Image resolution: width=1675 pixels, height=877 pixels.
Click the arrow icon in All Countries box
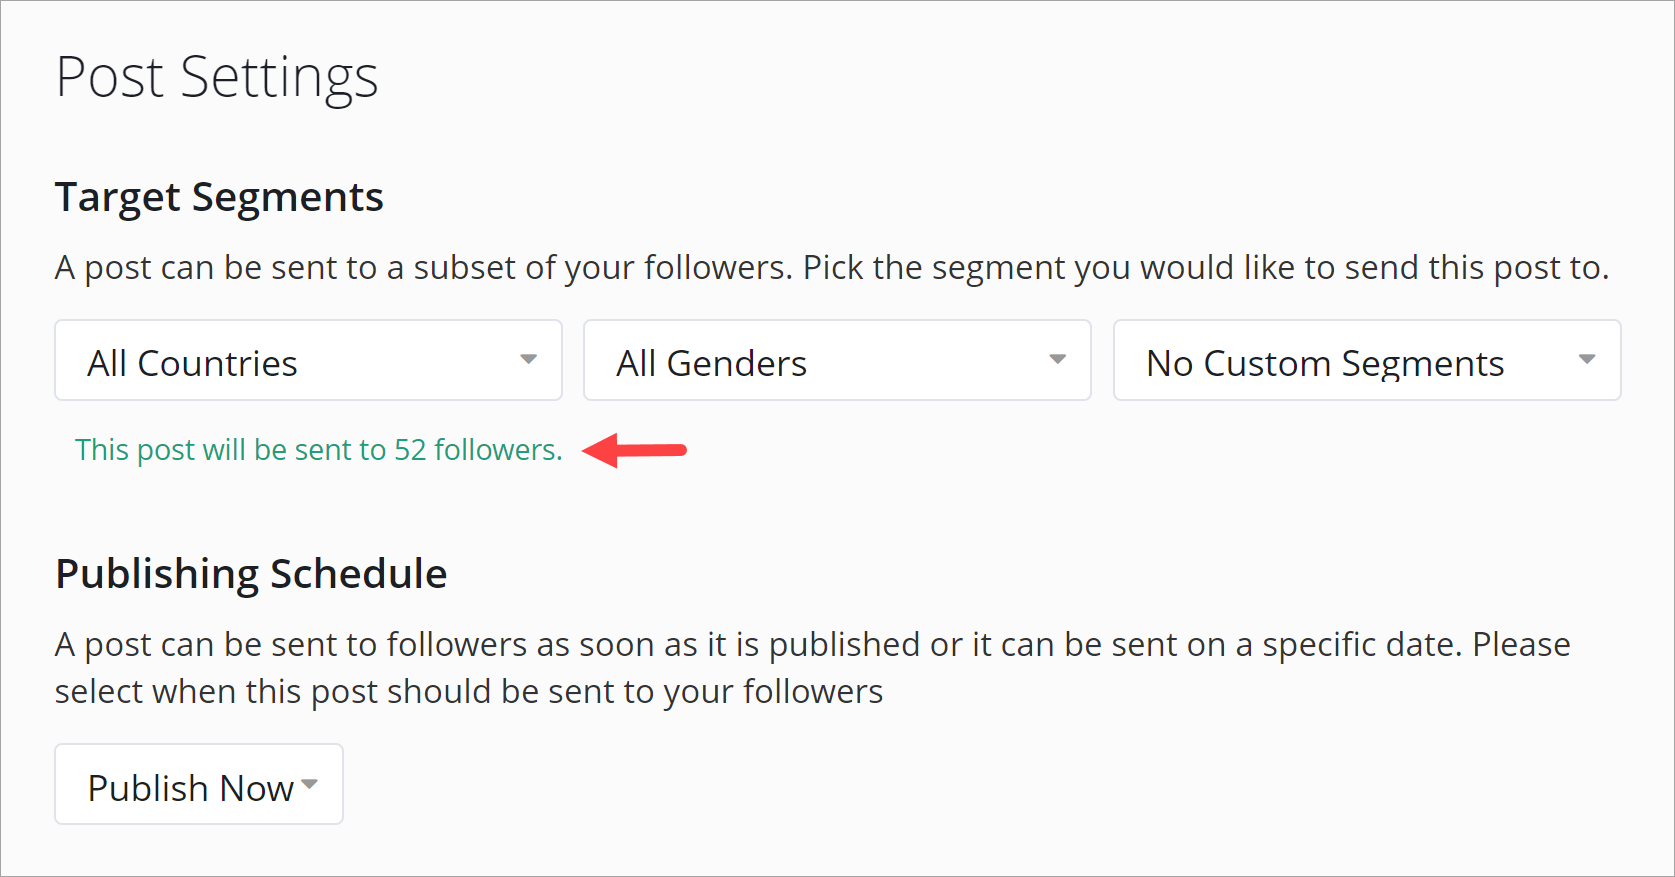(529, 359)
